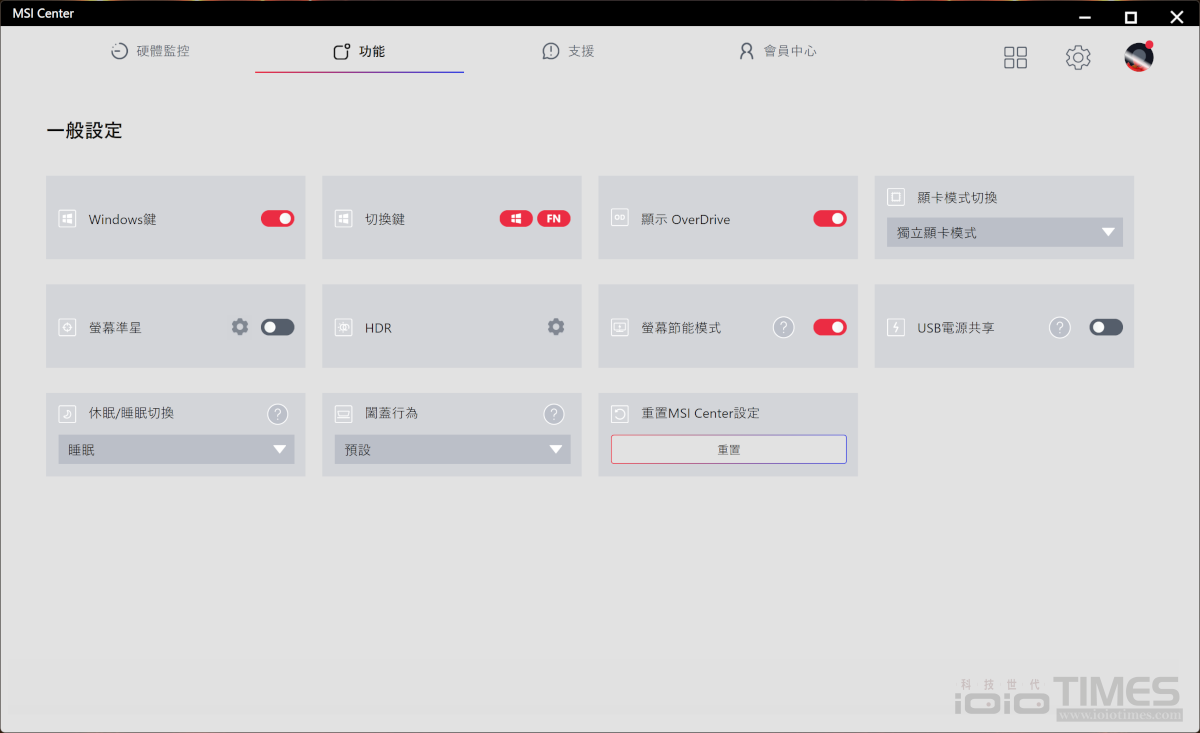The width and height of the screenshot is (1200, 733).
Task: Click the MSI Center window title
Action: [x=43, y=14]
